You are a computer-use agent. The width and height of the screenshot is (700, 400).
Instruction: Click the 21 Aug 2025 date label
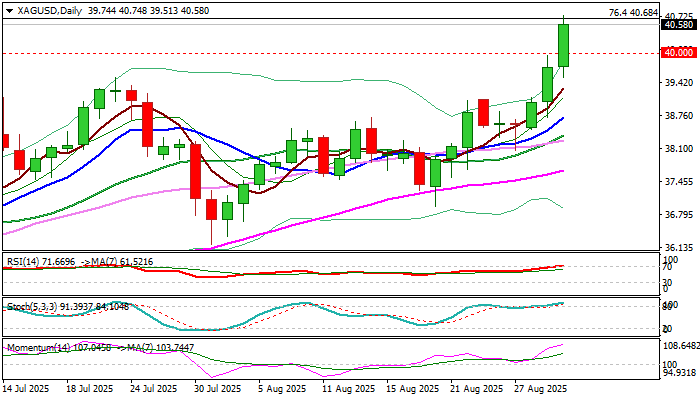(x=477, y=389)
